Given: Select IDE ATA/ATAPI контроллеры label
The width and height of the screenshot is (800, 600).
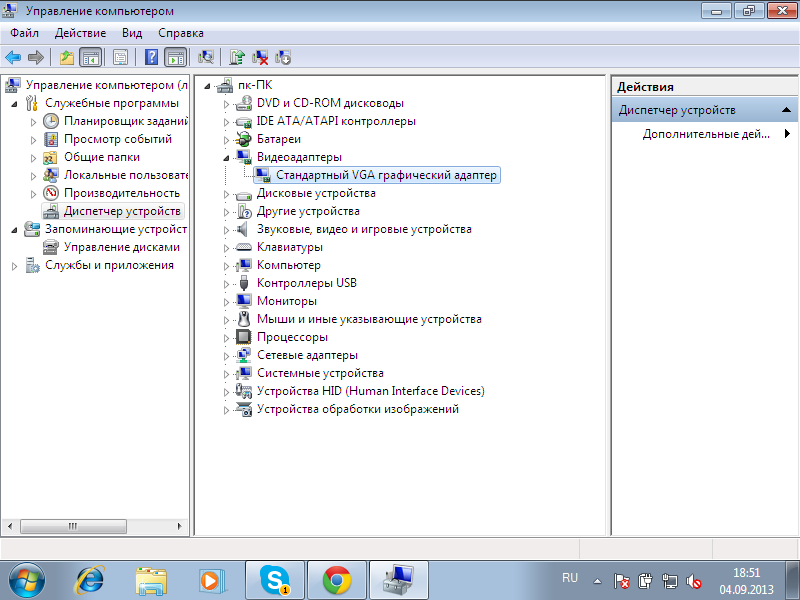Looking at the screenshot, I should point(336,121).
